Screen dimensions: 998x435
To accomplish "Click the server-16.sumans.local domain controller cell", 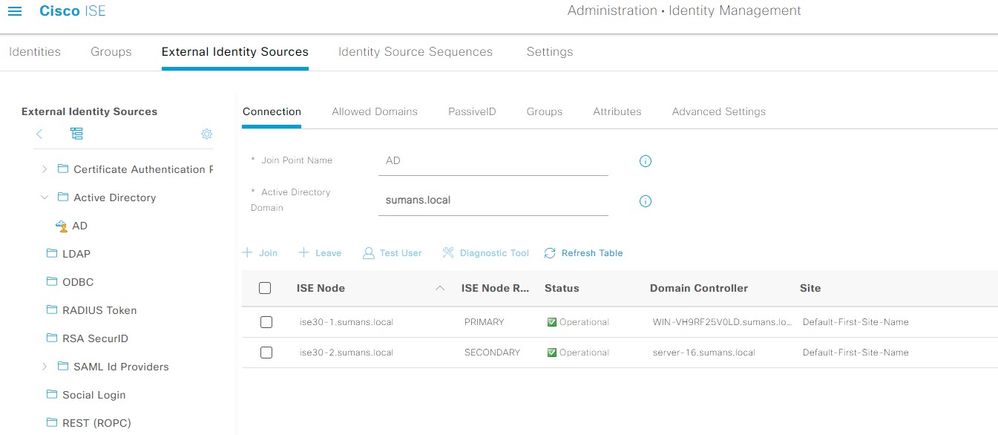I will (x=704, y=353).
